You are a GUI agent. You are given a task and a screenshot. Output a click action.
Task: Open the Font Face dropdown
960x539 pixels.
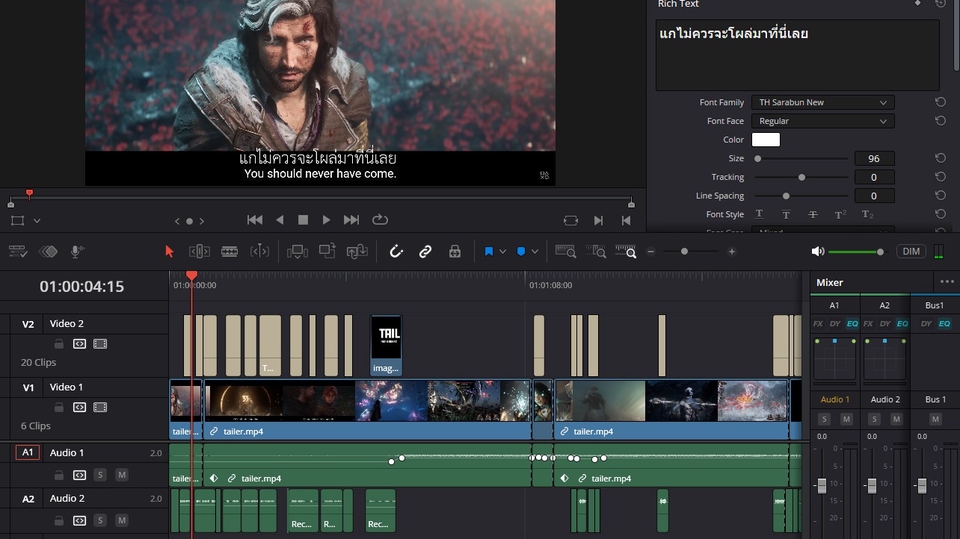pos(822,121)
